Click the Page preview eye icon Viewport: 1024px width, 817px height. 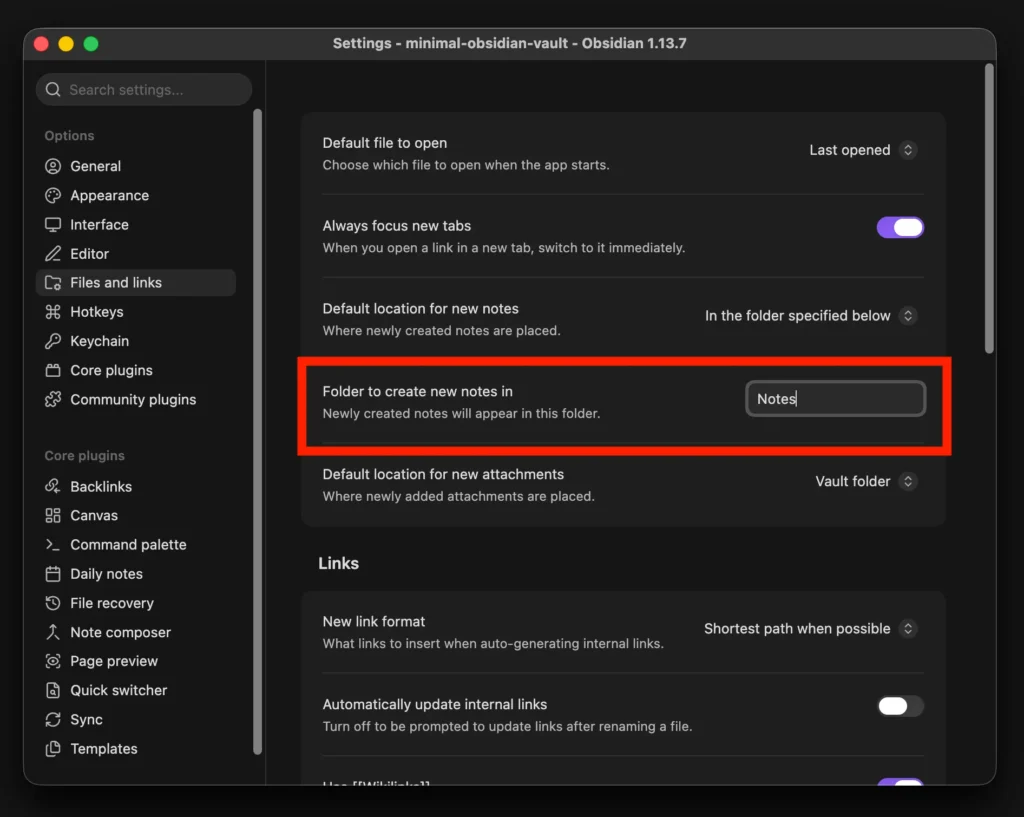(x=53, y=661)
